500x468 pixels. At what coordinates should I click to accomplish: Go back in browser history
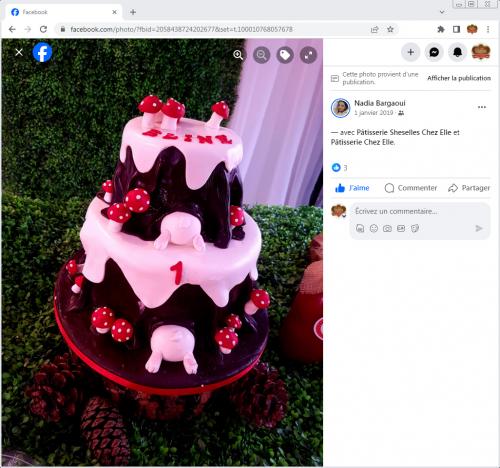pyautogui.click(x=12, y=29)
